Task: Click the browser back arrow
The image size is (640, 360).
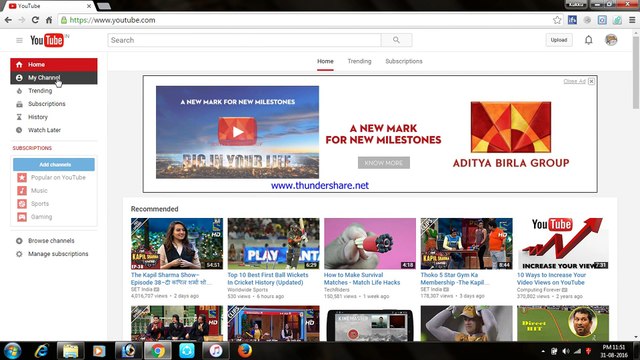Action: [x=8, y=20]
